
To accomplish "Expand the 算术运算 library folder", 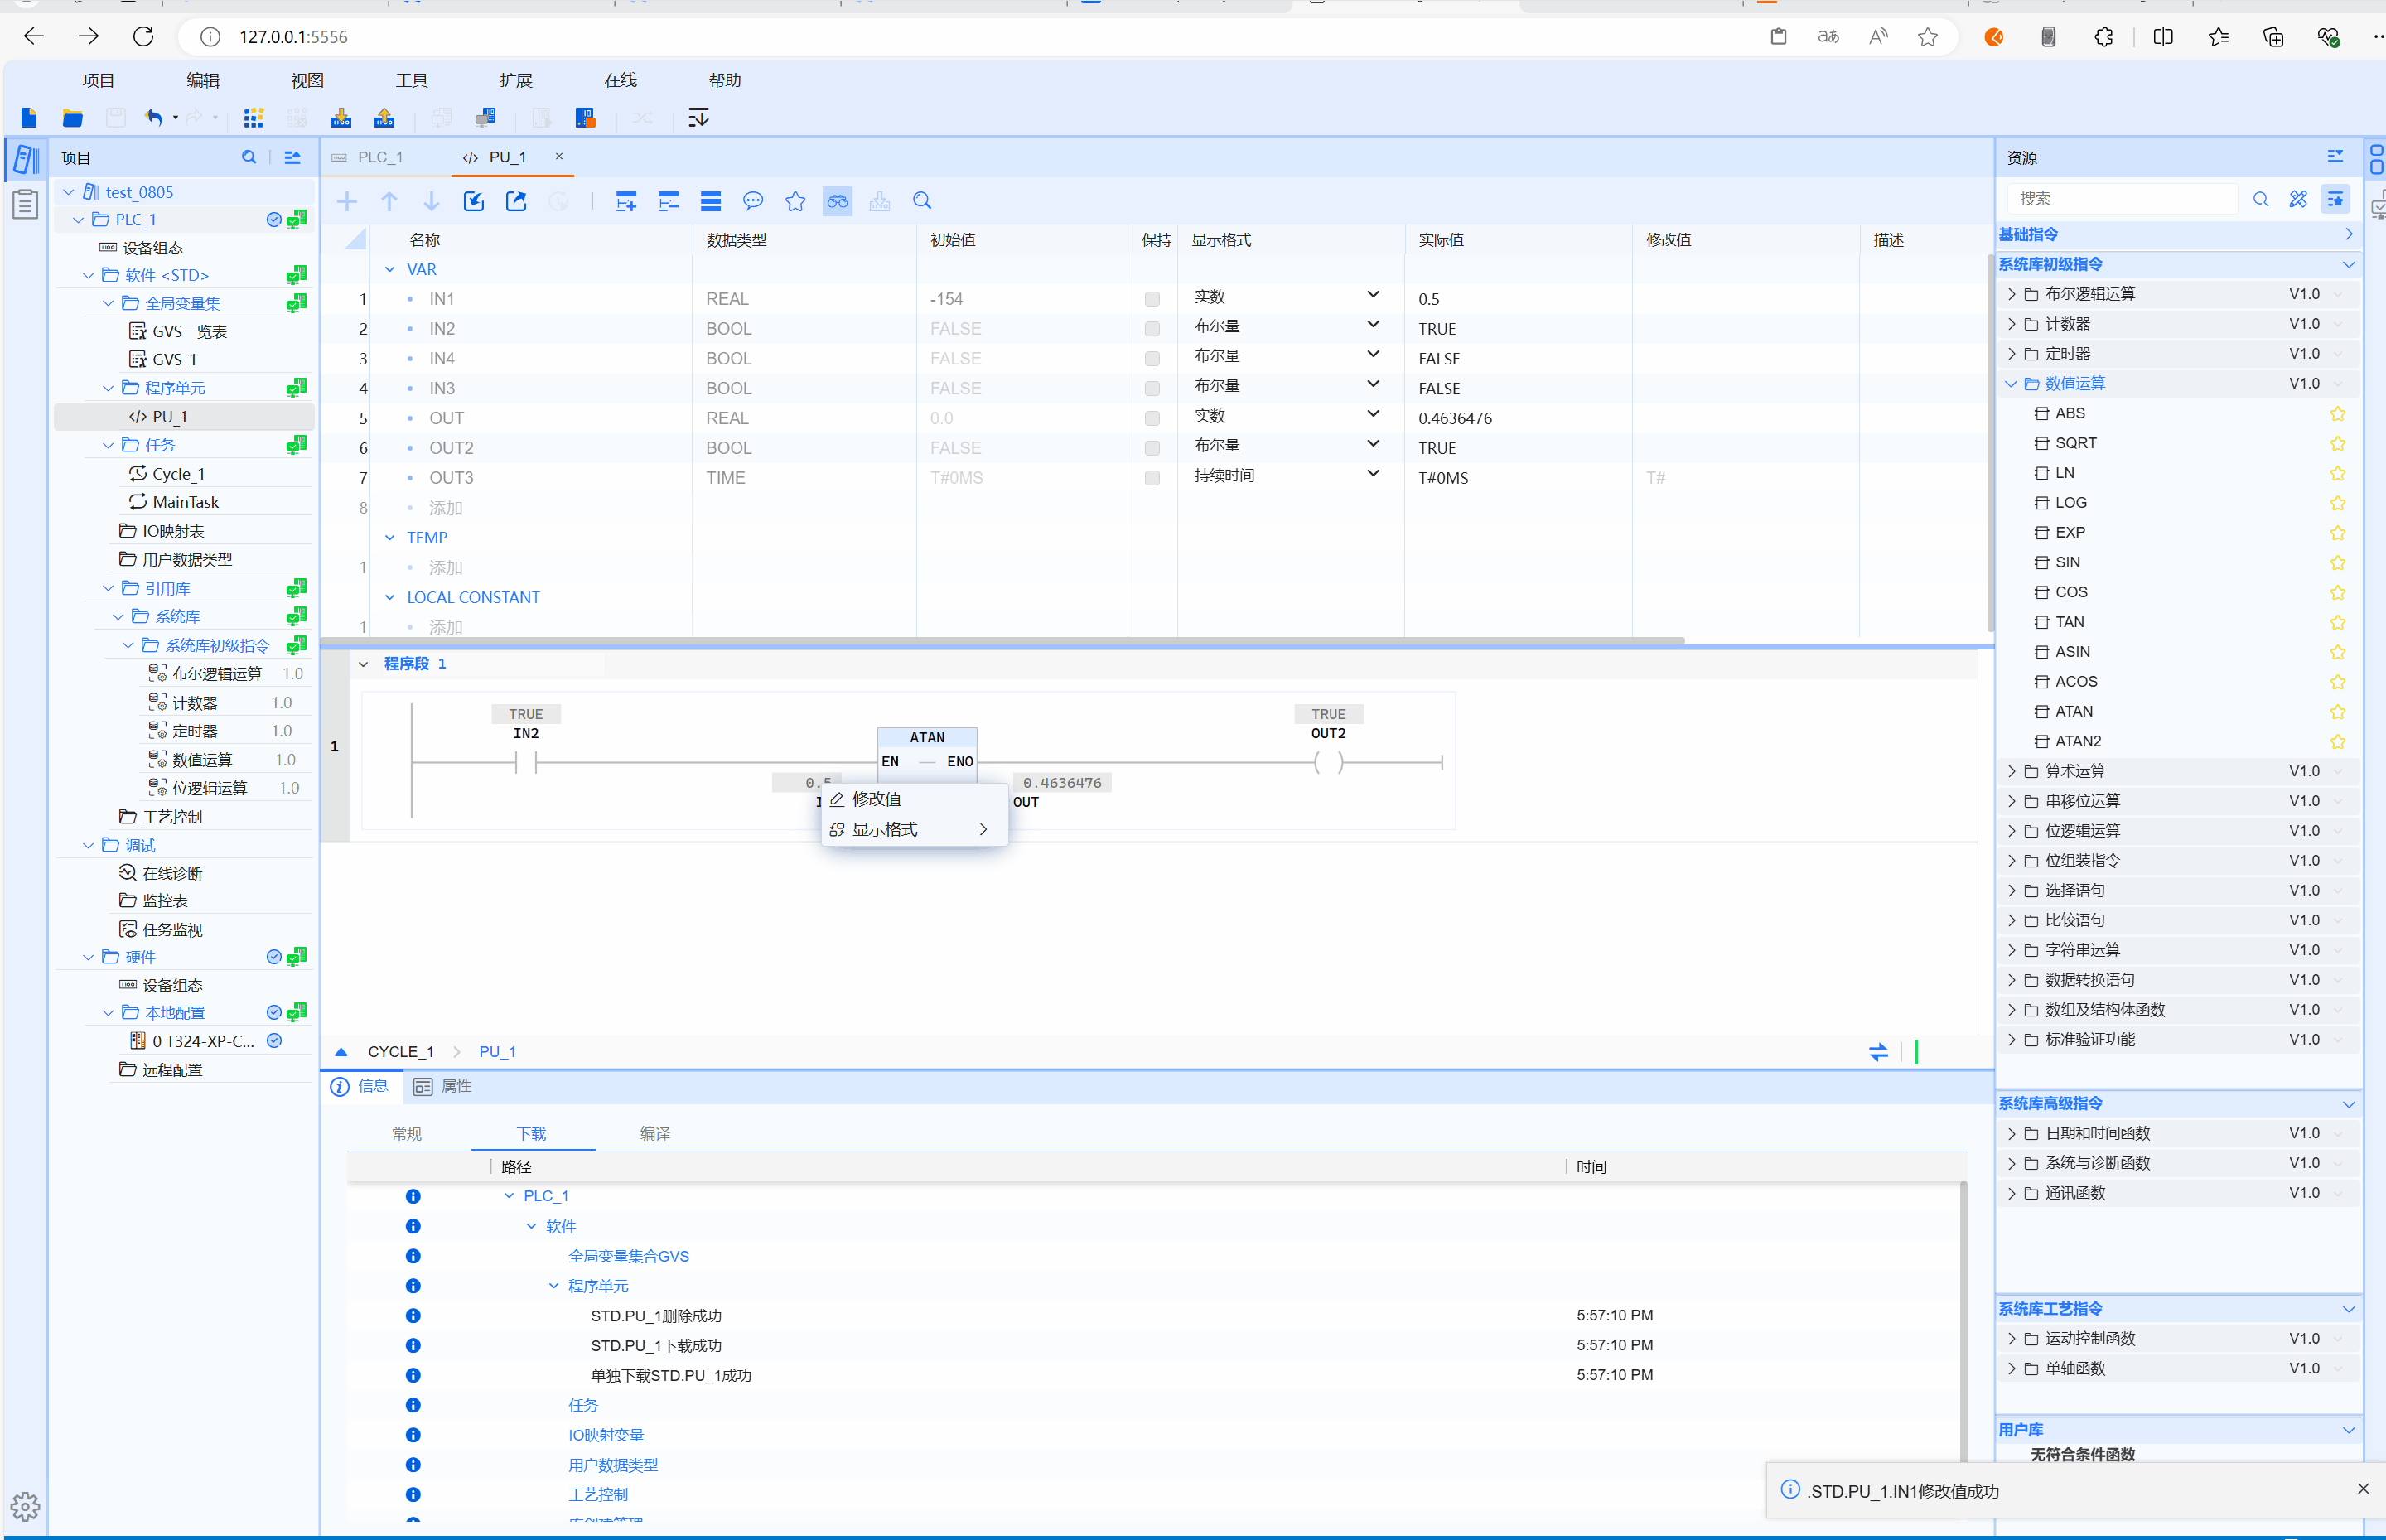I will coord(2012,771).
